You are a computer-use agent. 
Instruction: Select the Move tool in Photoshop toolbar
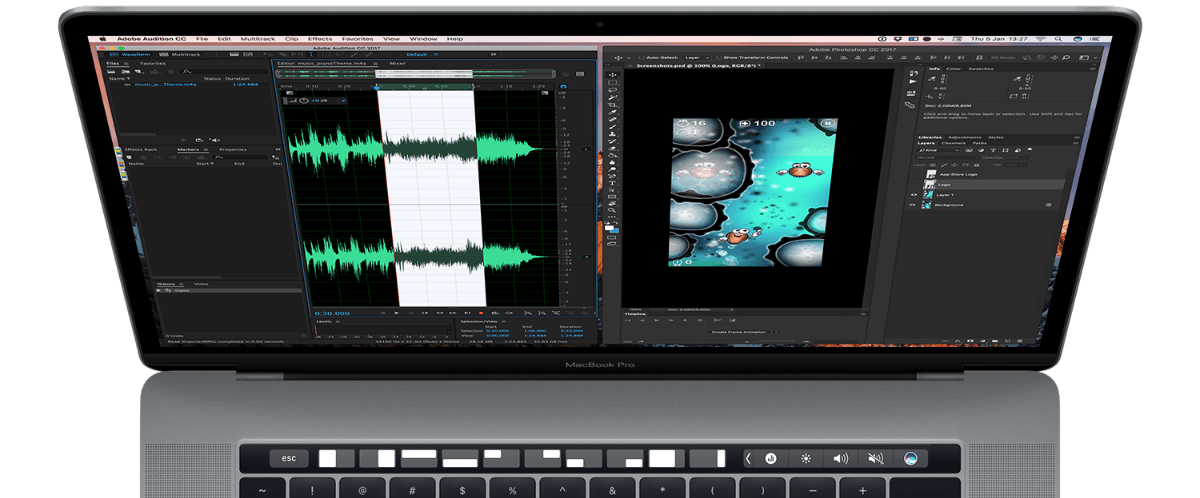tap(612, 74)
